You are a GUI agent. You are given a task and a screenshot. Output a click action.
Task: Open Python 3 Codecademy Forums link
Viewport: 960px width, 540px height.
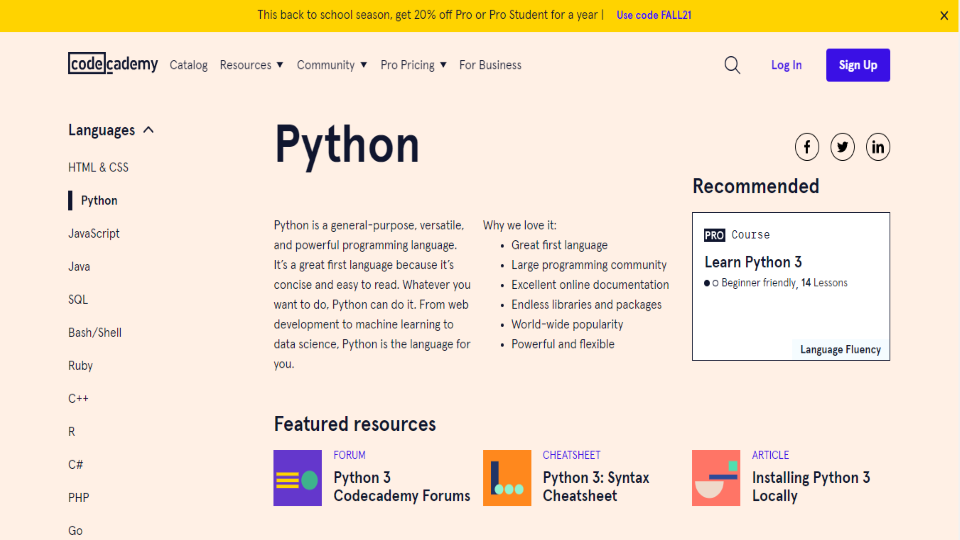pos(402,487)
